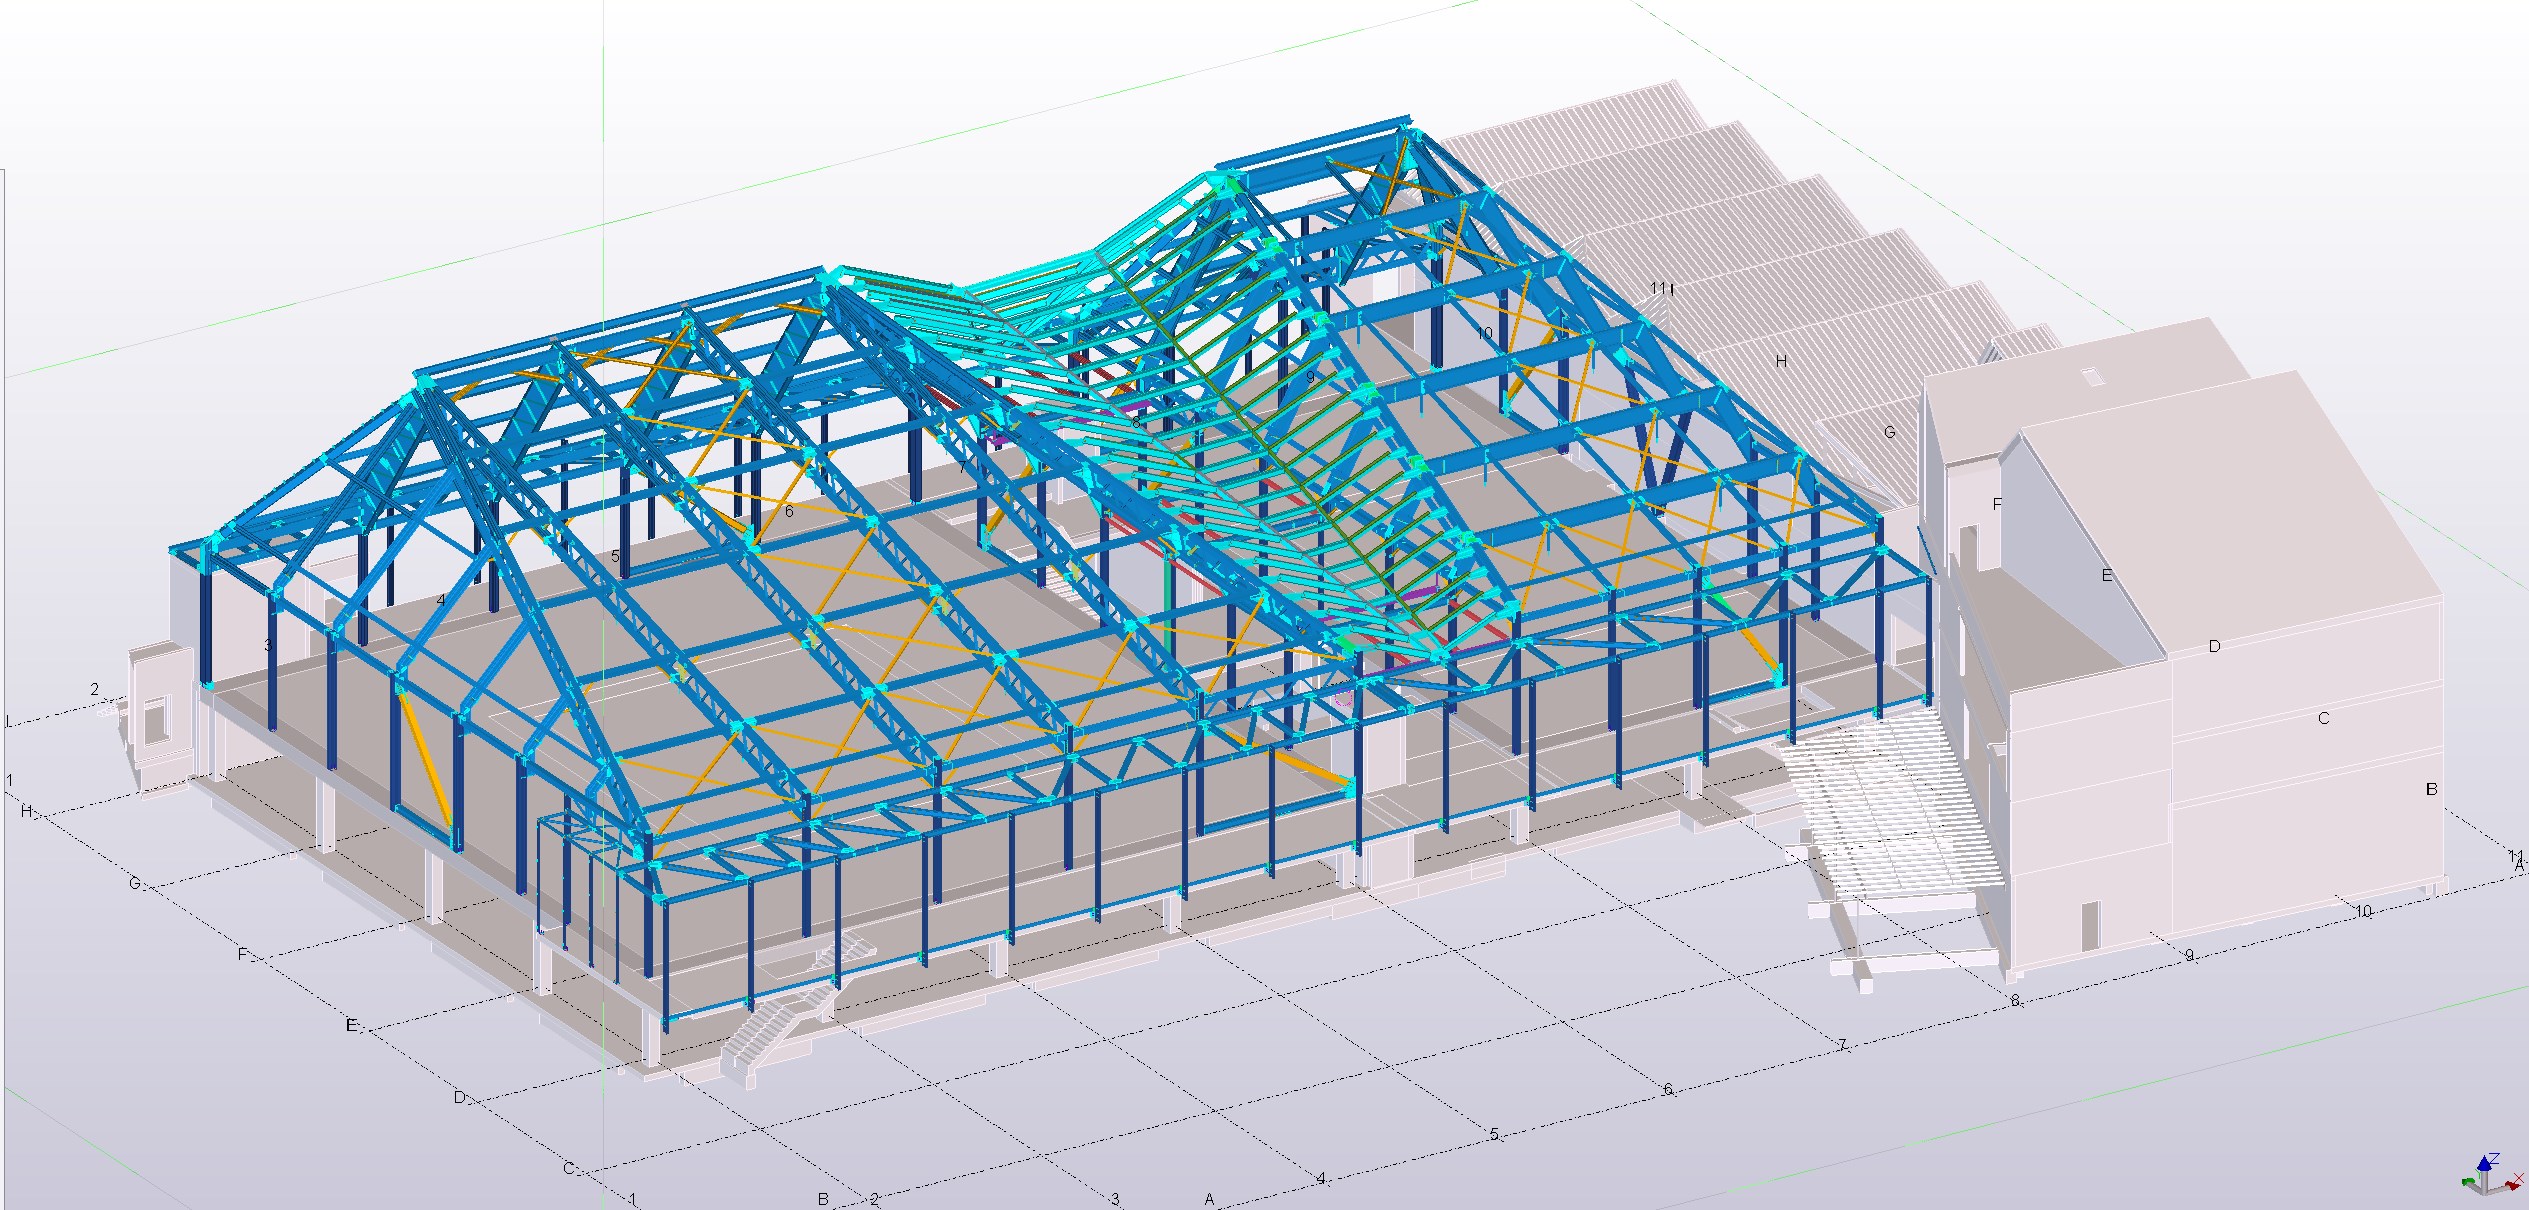2529x1210 pixels.
Task: Click grid label E on left side
Action: click(x=351, y=1026)
